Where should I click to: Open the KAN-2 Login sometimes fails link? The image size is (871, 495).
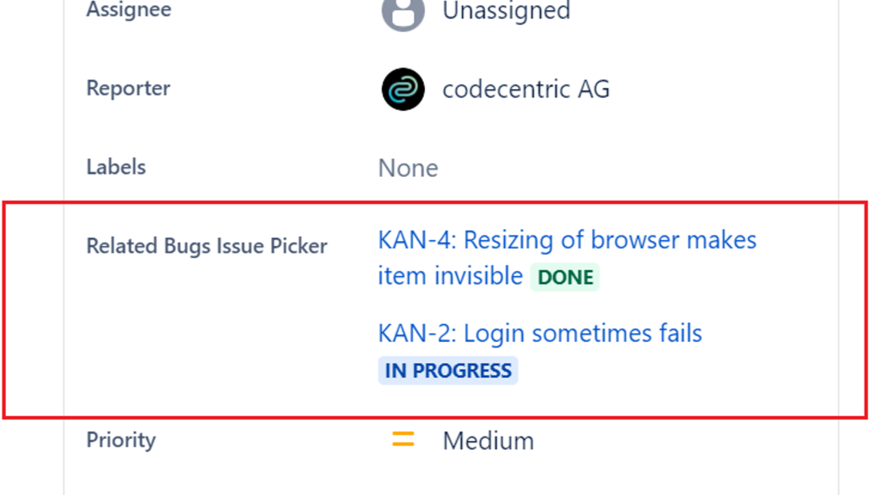[540, 333]
